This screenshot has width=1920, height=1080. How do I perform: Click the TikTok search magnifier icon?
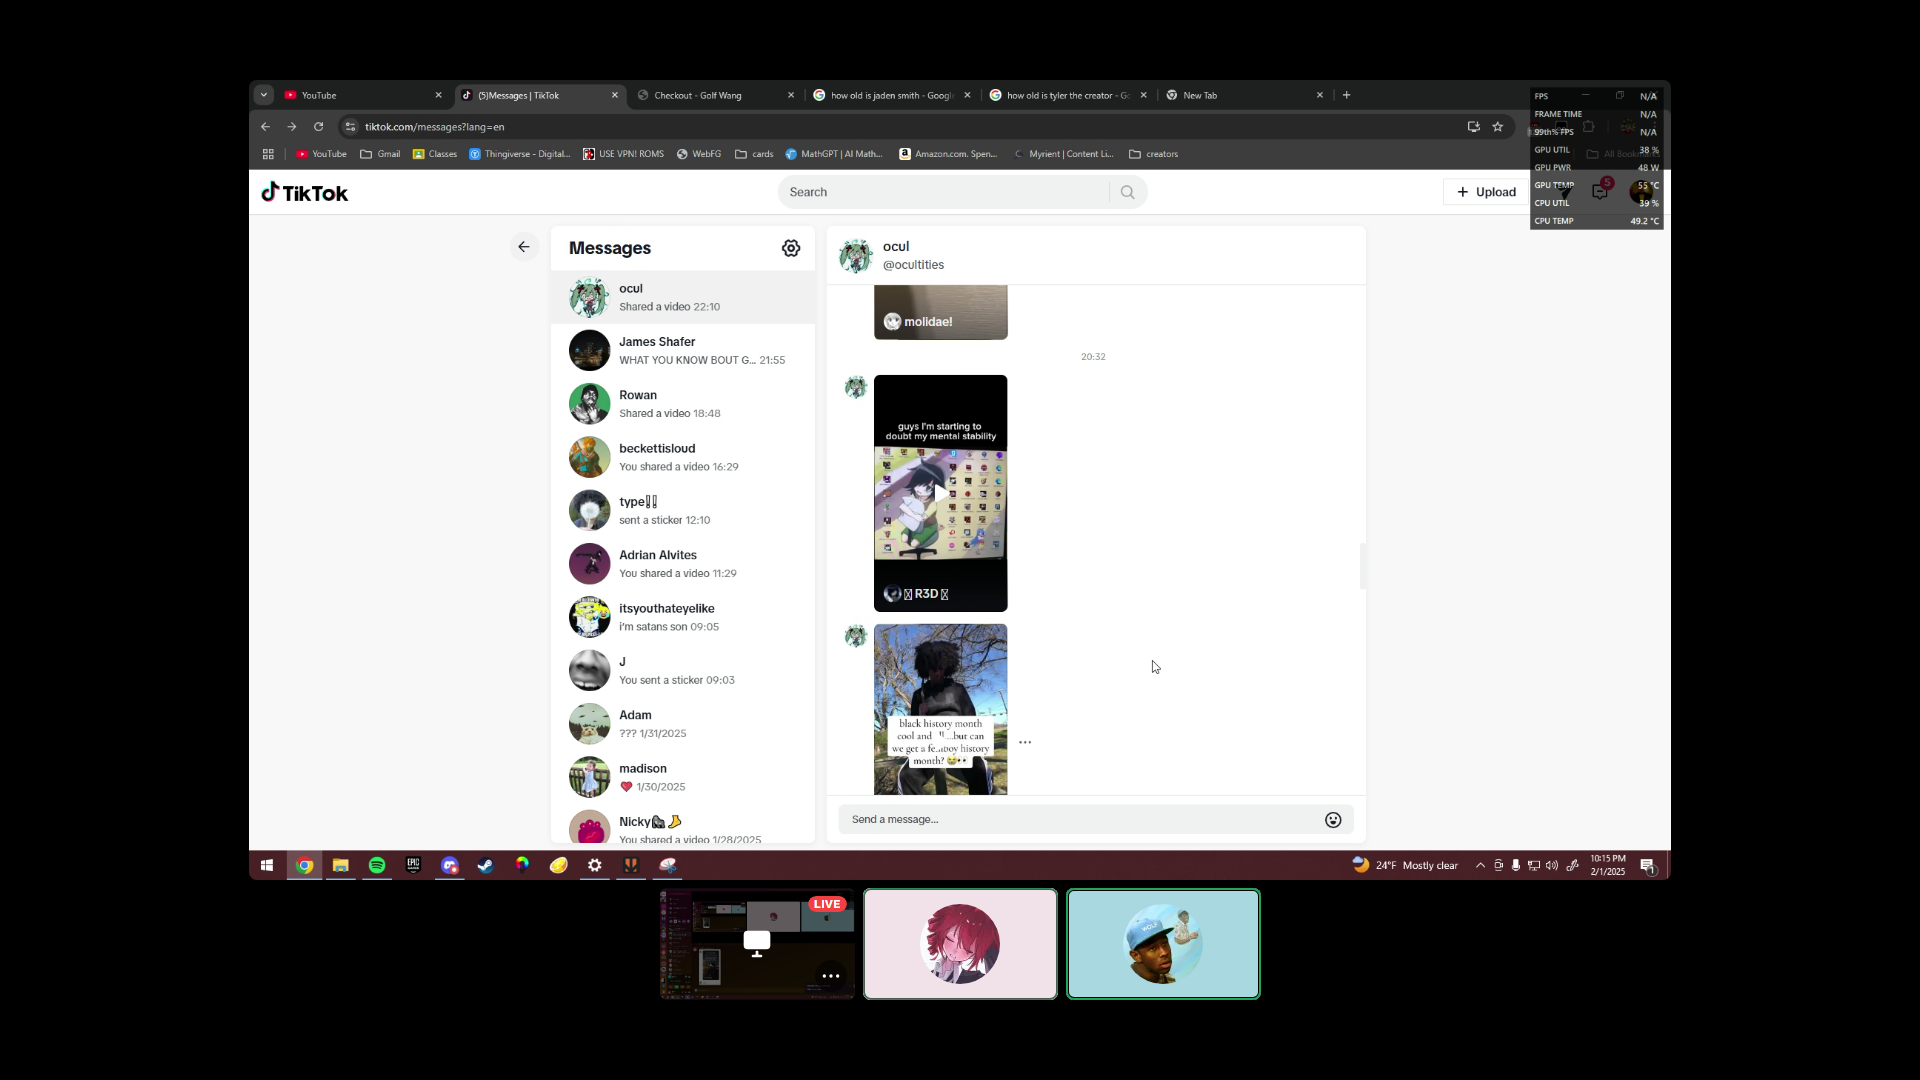click(1128, 192)
